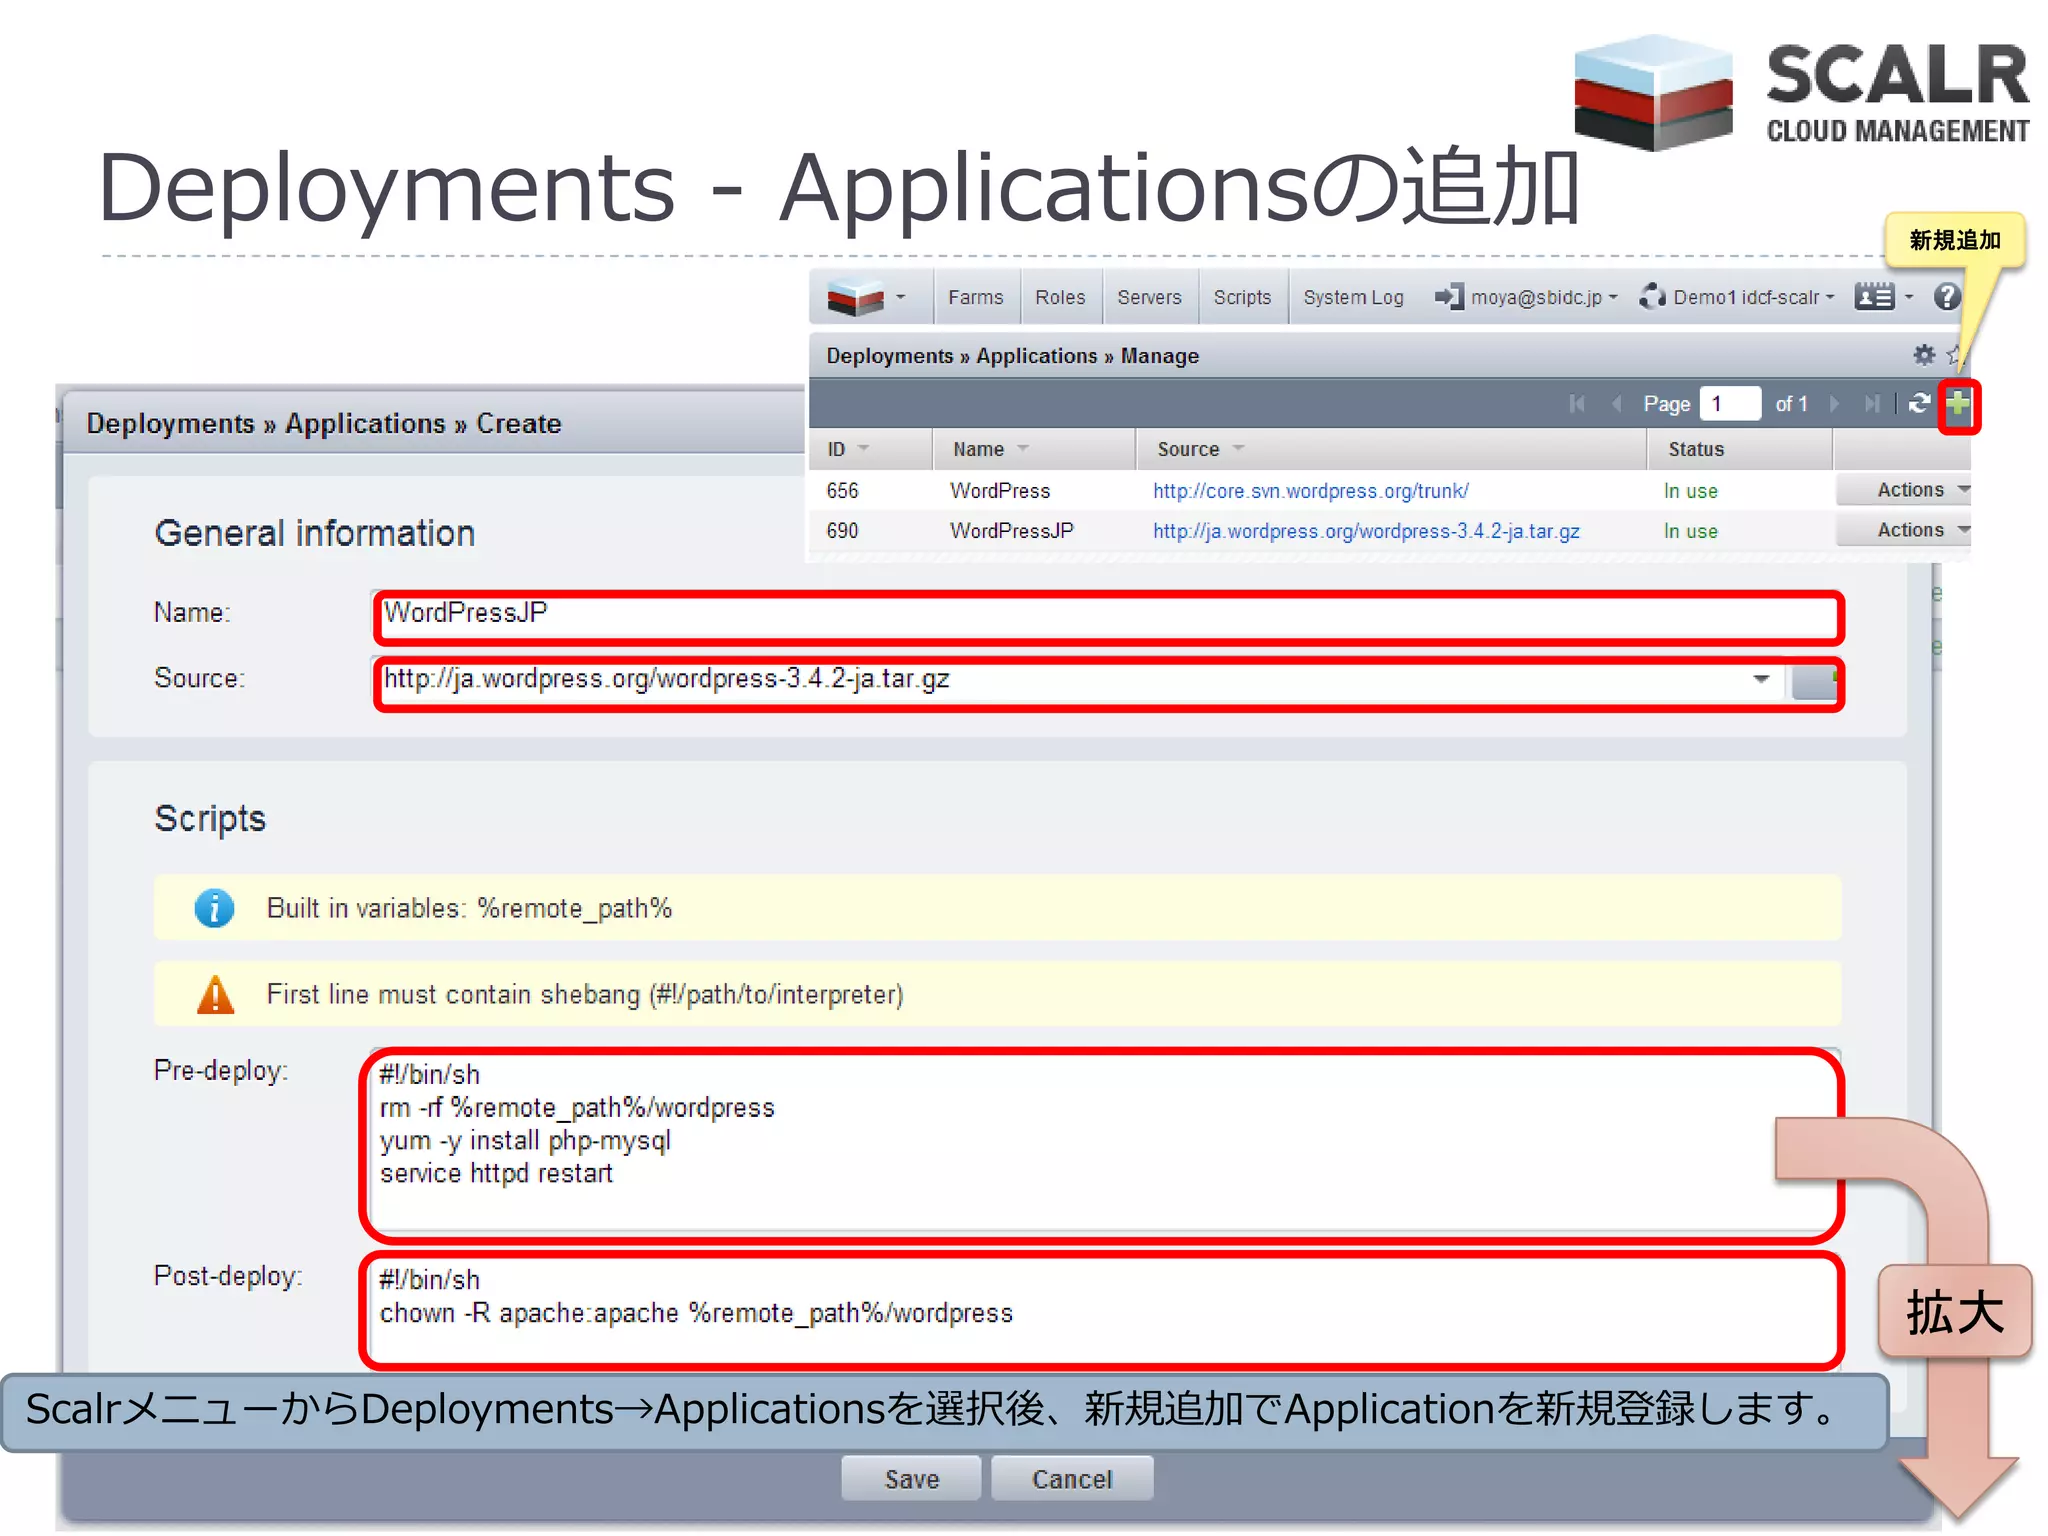Click the source add button next to Source combo
This screenshot has height=1536, width=2048.
click(1814, 681)
